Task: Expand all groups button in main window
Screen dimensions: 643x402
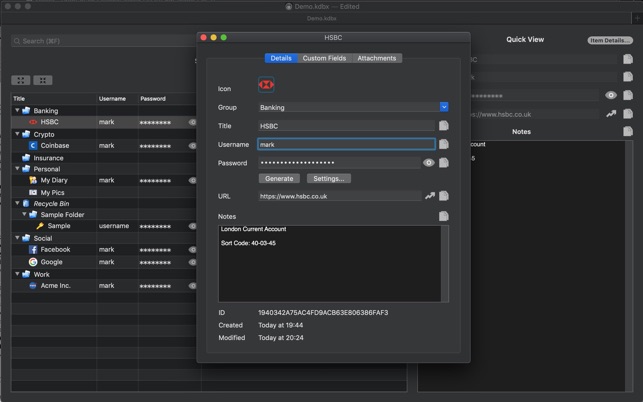Action: (x=21, y=80)
